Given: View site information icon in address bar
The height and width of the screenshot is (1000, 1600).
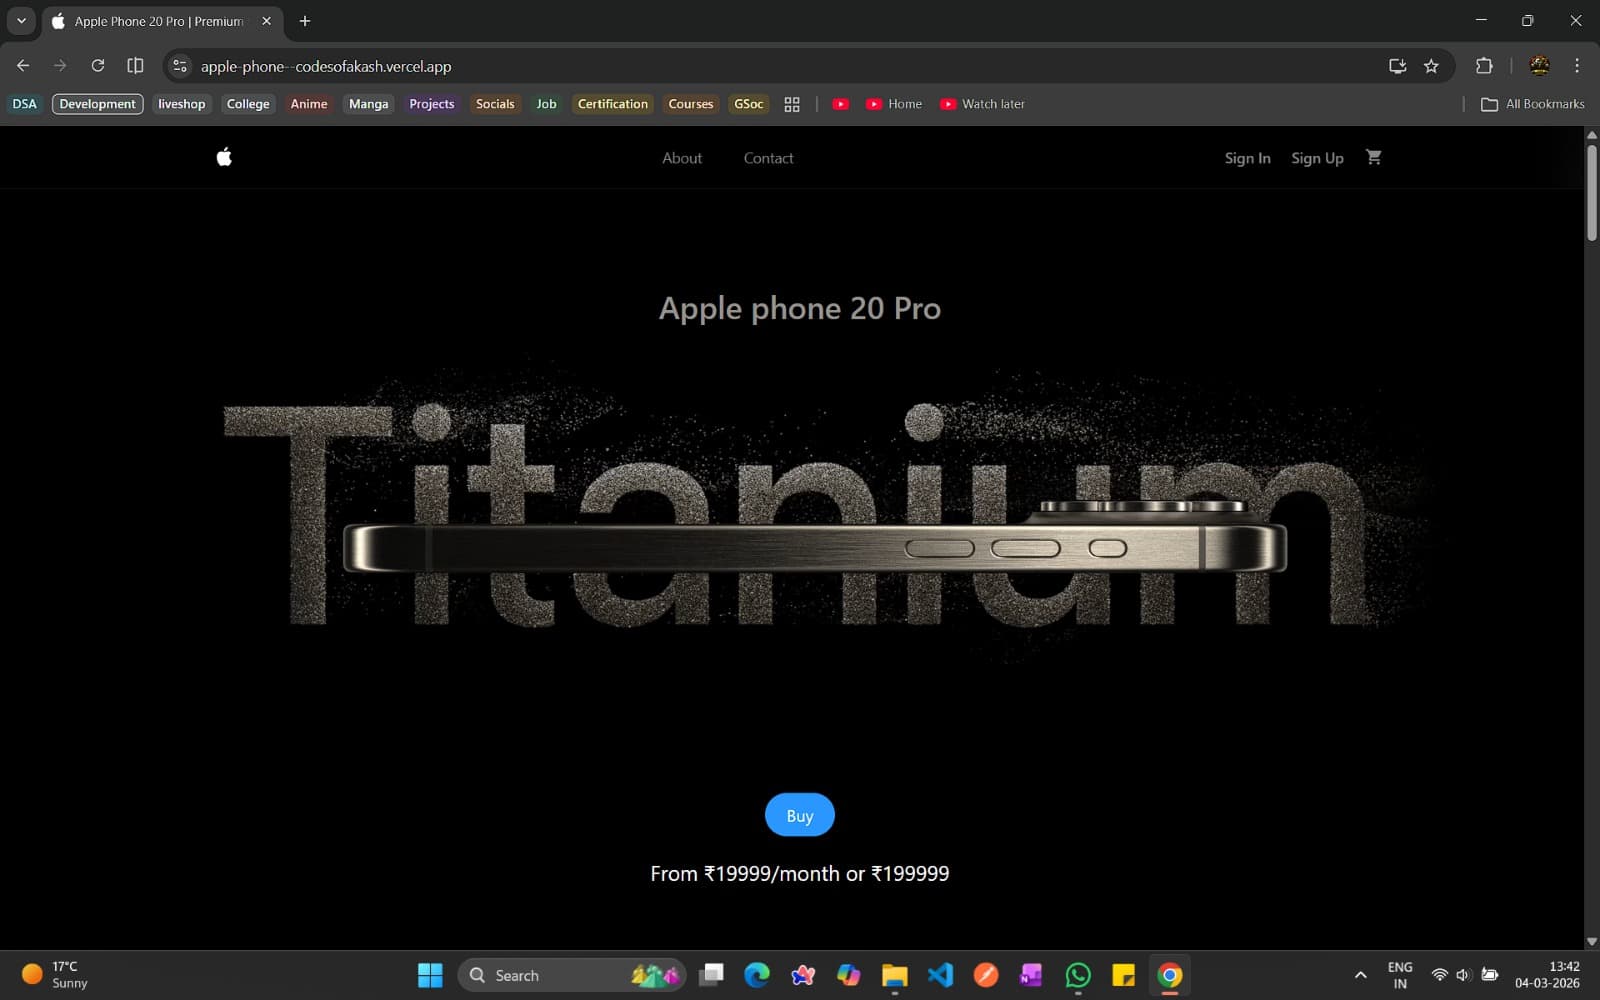Looking at the screenshot, I should pos(180,66).
